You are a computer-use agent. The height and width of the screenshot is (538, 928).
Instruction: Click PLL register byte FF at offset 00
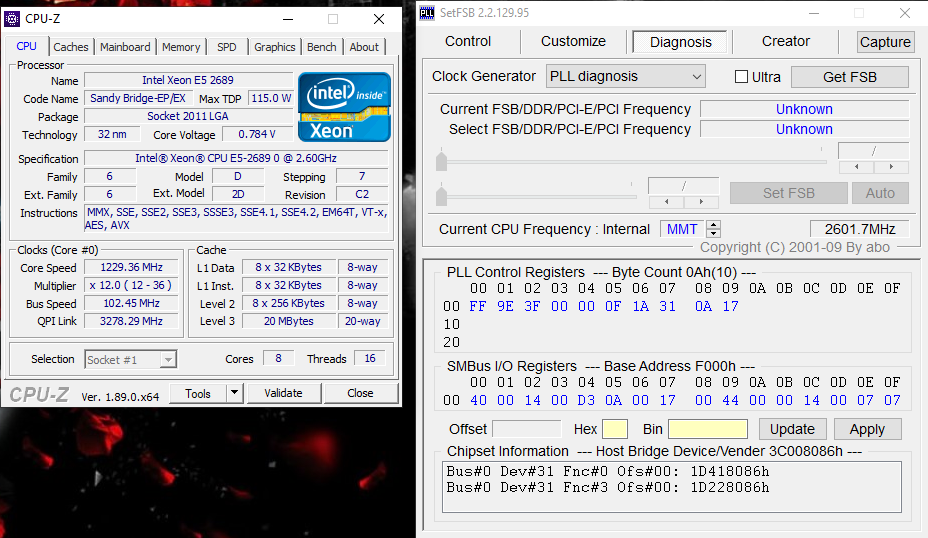click(478, 306)
